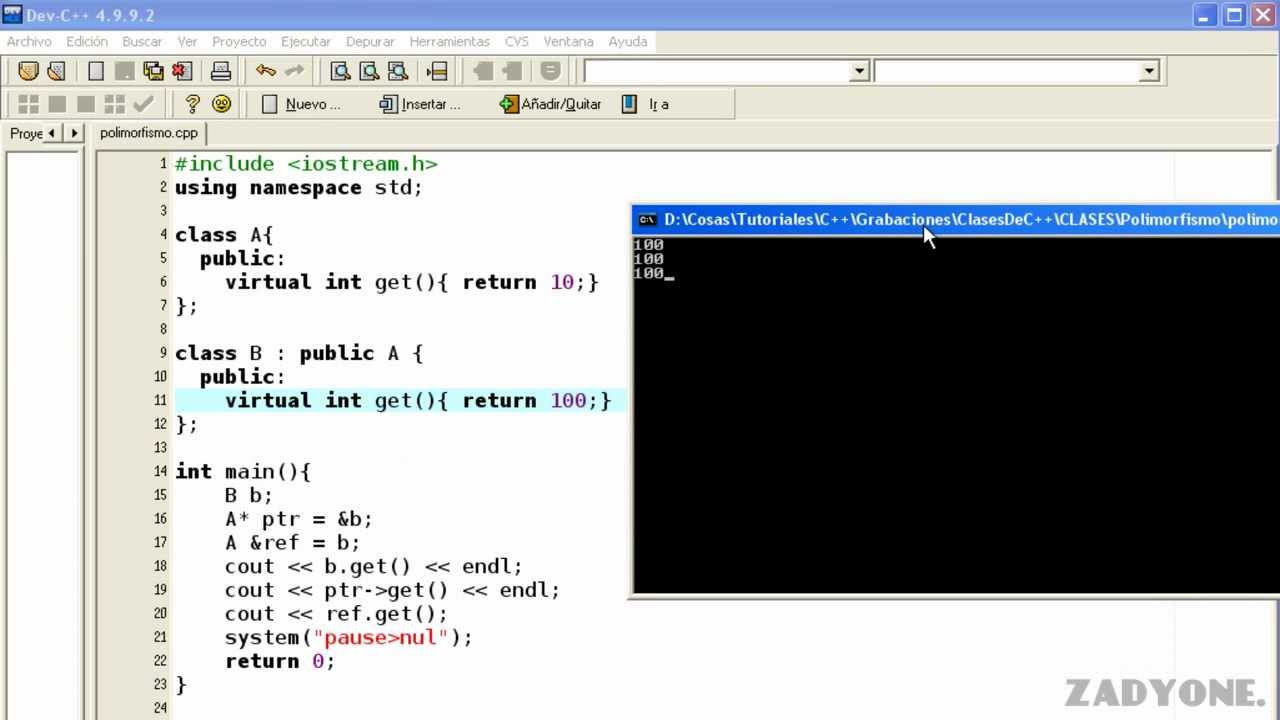Viewport: 1280px width, 720px height.
Task: Click the 'A &ref = b;' line
Action: tap(293, 543)
